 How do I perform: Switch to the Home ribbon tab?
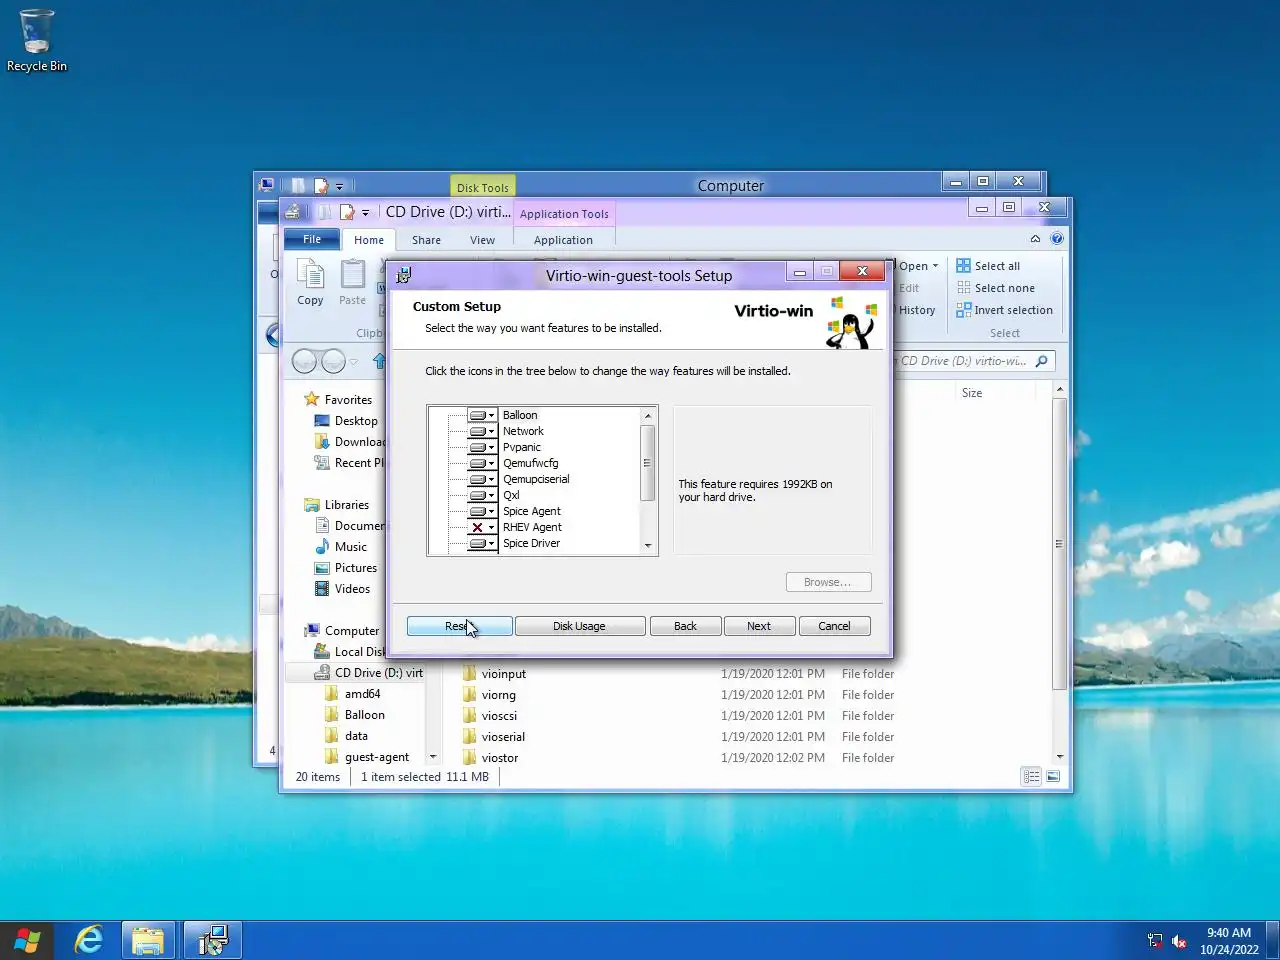pos(368,240)
